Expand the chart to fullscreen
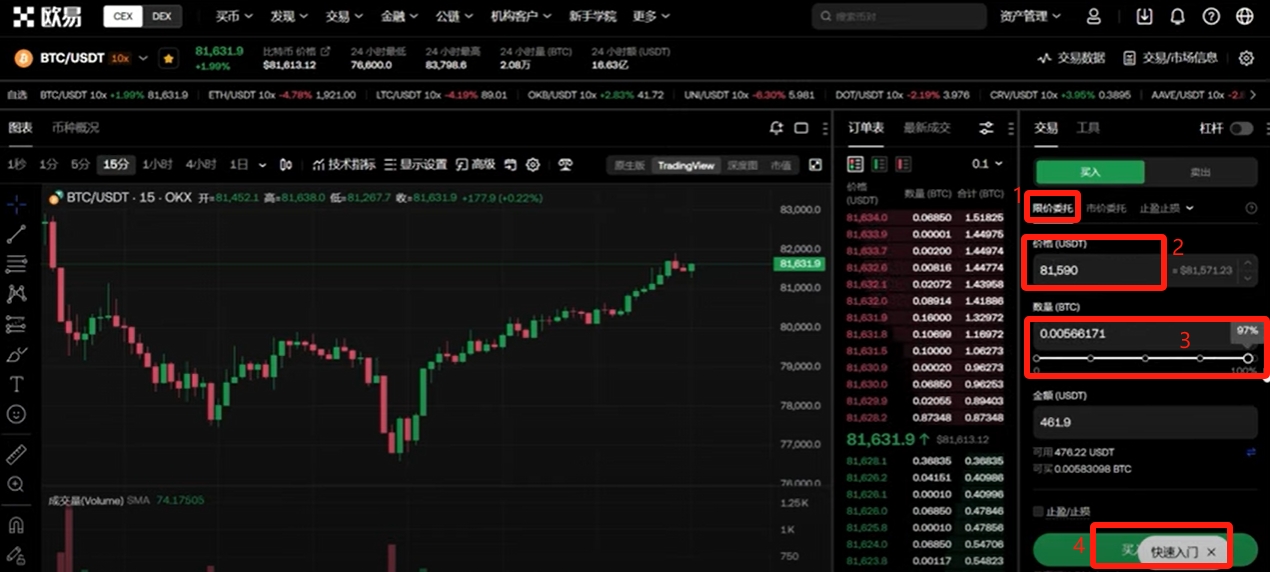Screen dimensions: 1270x572 click(815, 165)
